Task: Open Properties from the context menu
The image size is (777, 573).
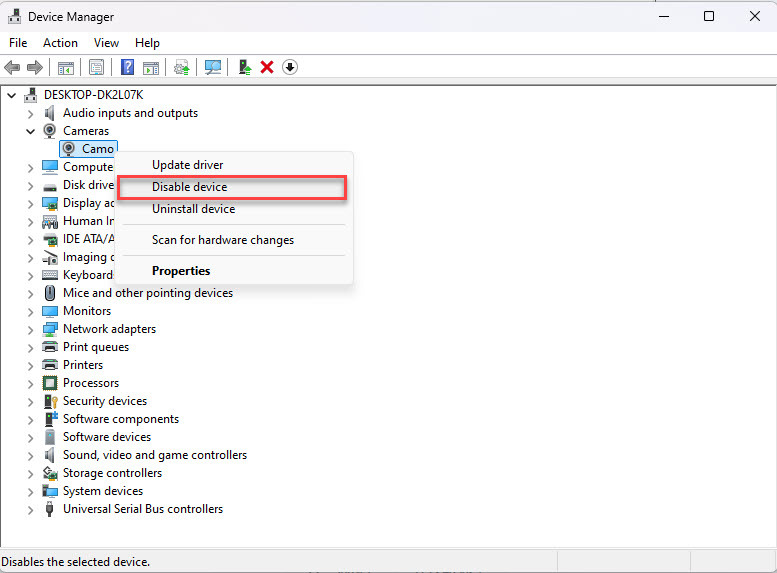Action: (181, 271)
